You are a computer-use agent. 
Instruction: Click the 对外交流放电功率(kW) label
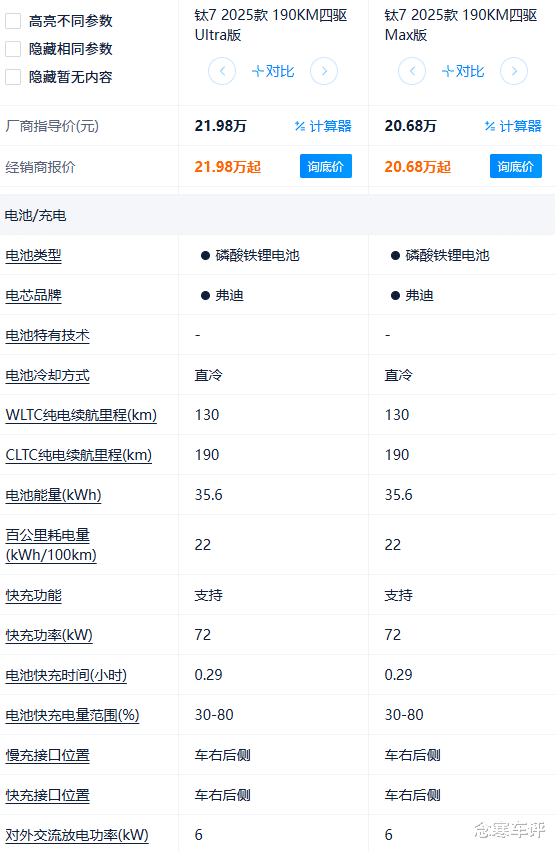coord(77,835)
